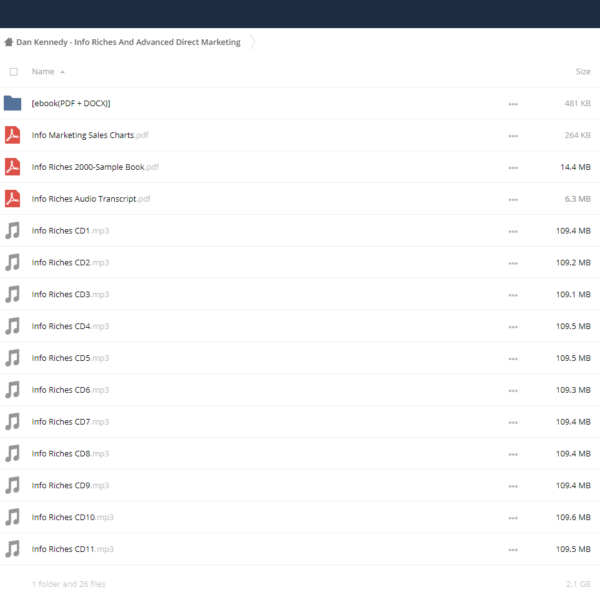Click music icon of Info Riches CD4

click(x=13, y=326)
